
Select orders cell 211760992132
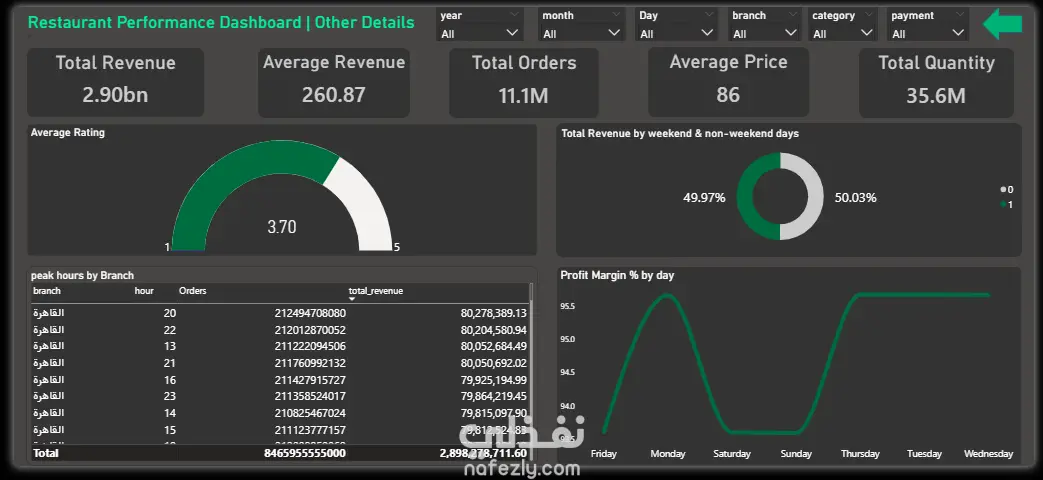tap(310, 363)
